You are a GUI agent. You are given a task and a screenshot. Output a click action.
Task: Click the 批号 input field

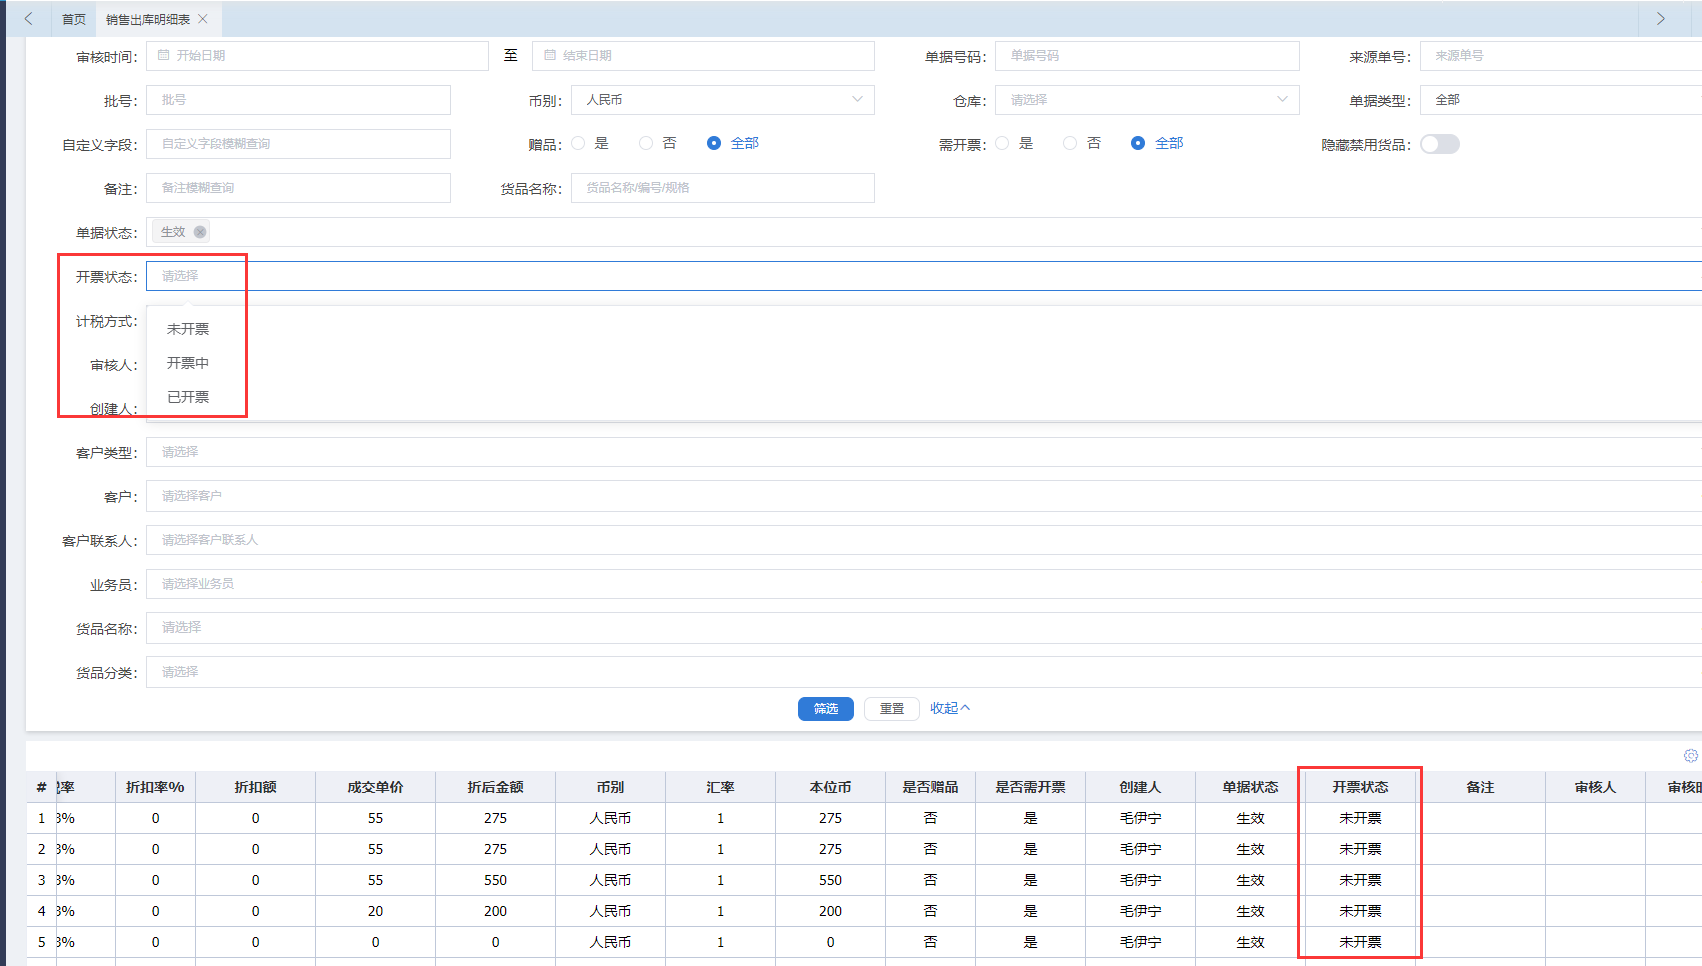298,100
